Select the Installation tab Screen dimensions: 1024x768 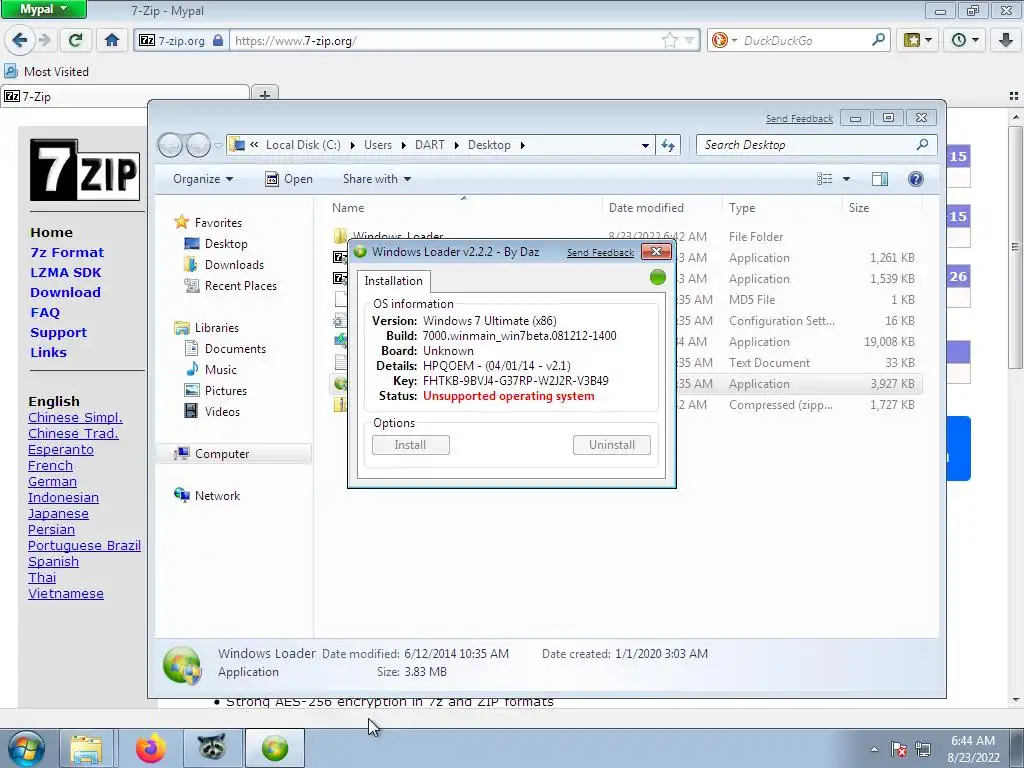393,281
